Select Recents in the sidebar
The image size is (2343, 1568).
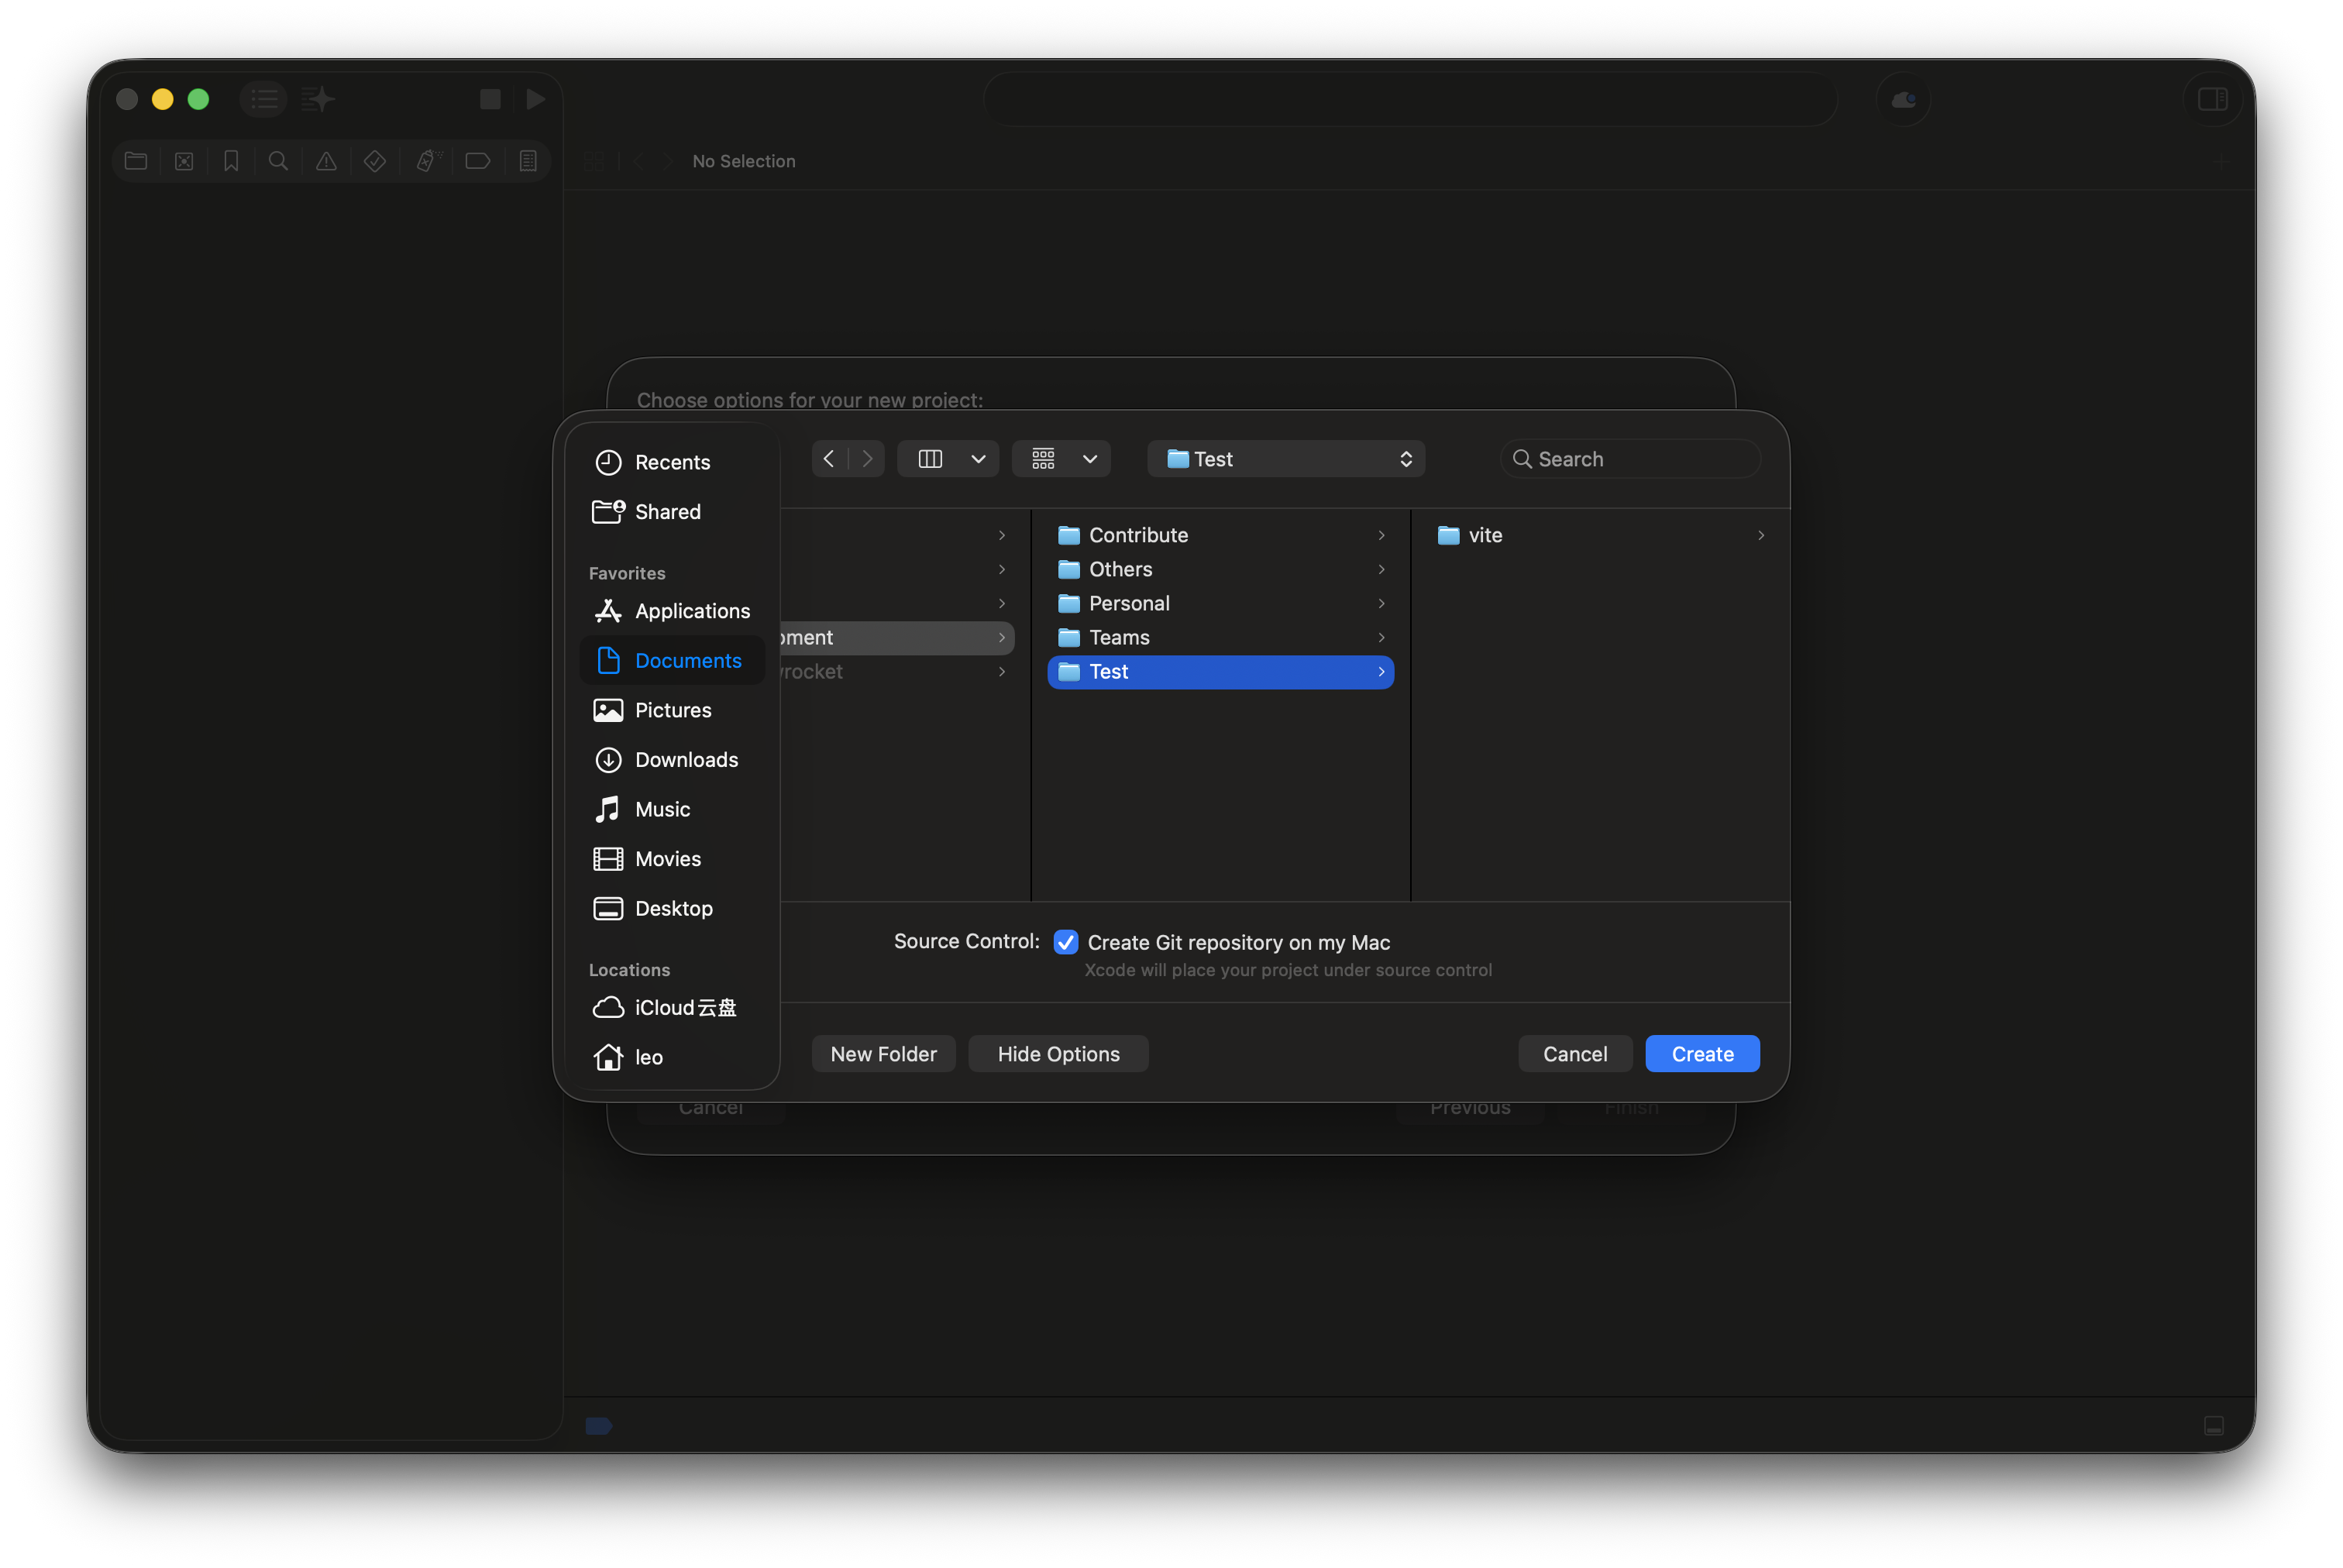(672, 462)
